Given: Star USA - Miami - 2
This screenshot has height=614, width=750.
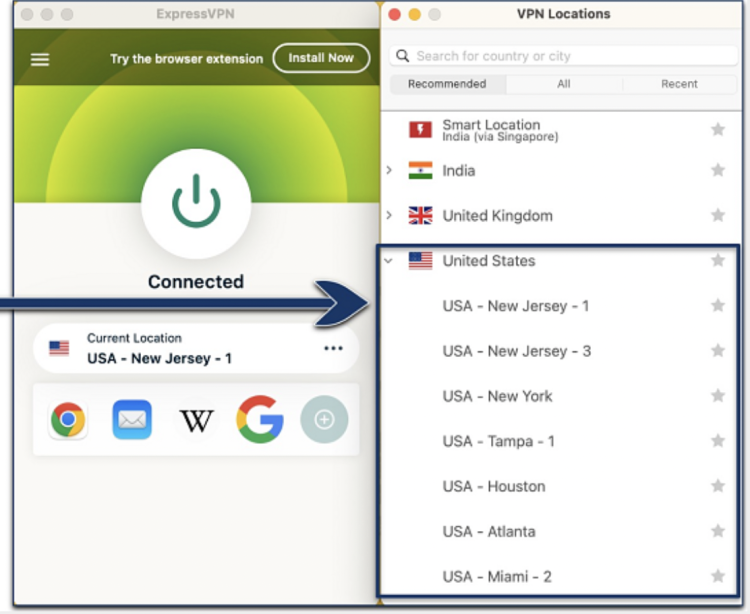Looking at the screenshot, I should [718, 576].
